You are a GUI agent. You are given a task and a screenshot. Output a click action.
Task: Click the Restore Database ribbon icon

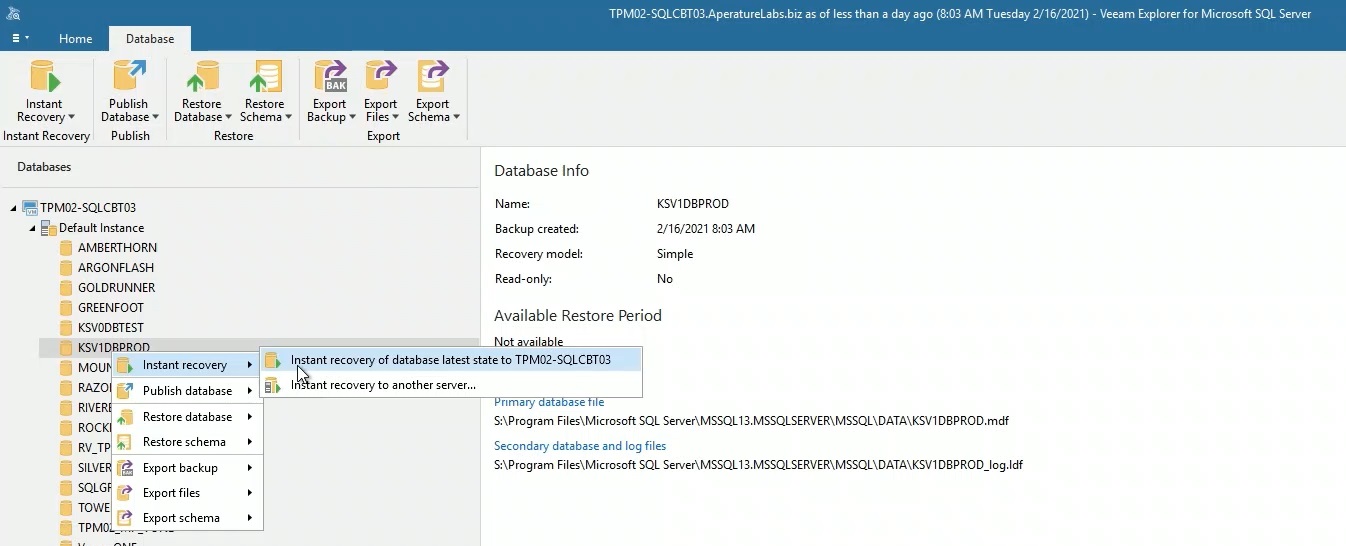202,78
